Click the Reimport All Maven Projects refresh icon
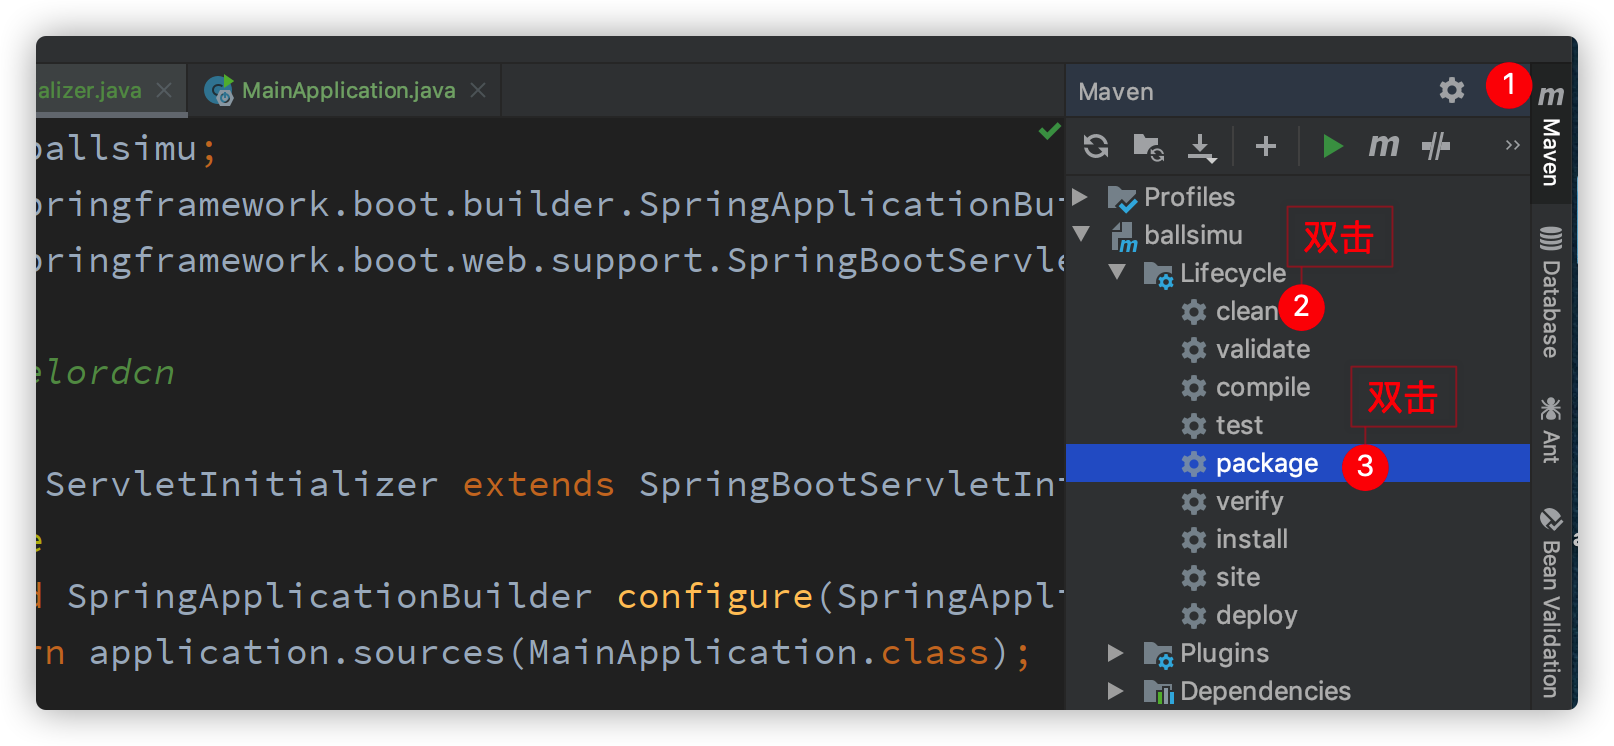Viewport: 1614px width, 746px height. point(1096,146)
